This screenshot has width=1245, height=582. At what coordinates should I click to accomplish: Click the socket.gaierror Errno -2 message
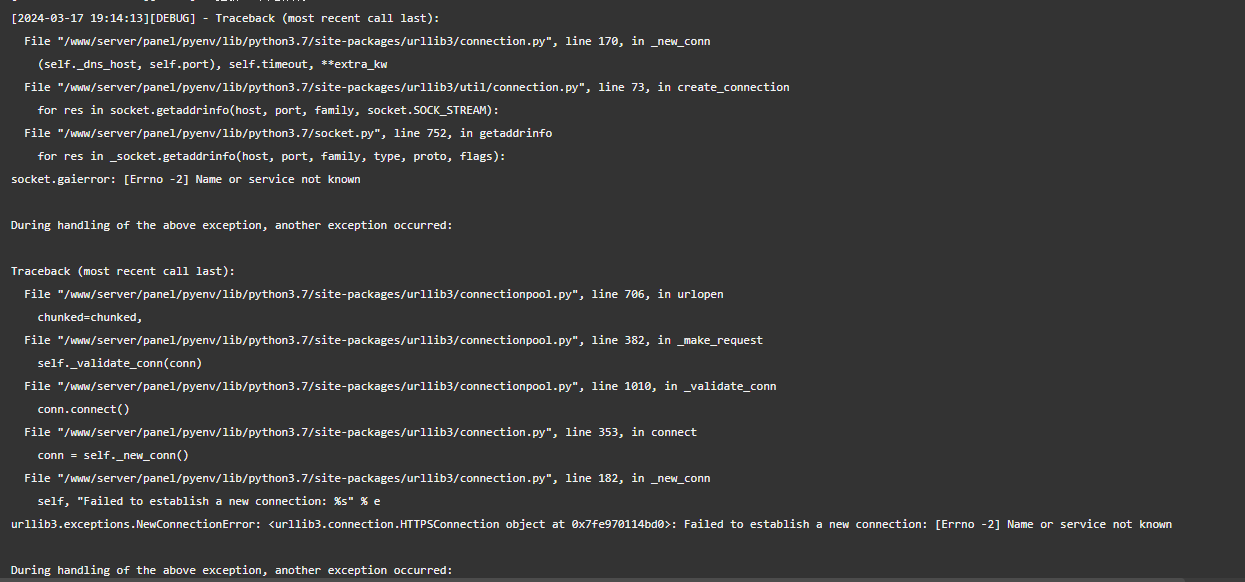pos(185,179)
